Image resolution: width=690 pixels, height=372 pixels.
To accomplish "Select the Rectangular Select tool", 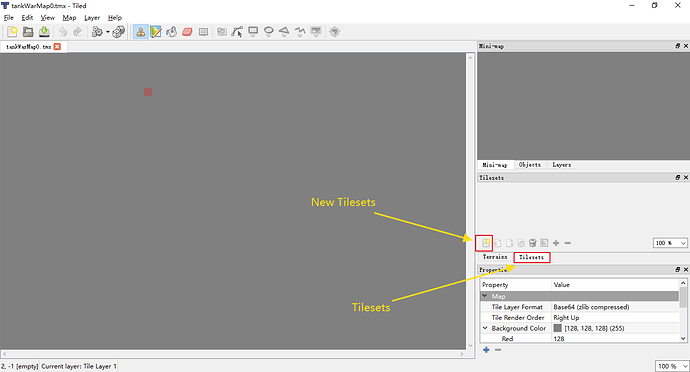I will 203,32.
